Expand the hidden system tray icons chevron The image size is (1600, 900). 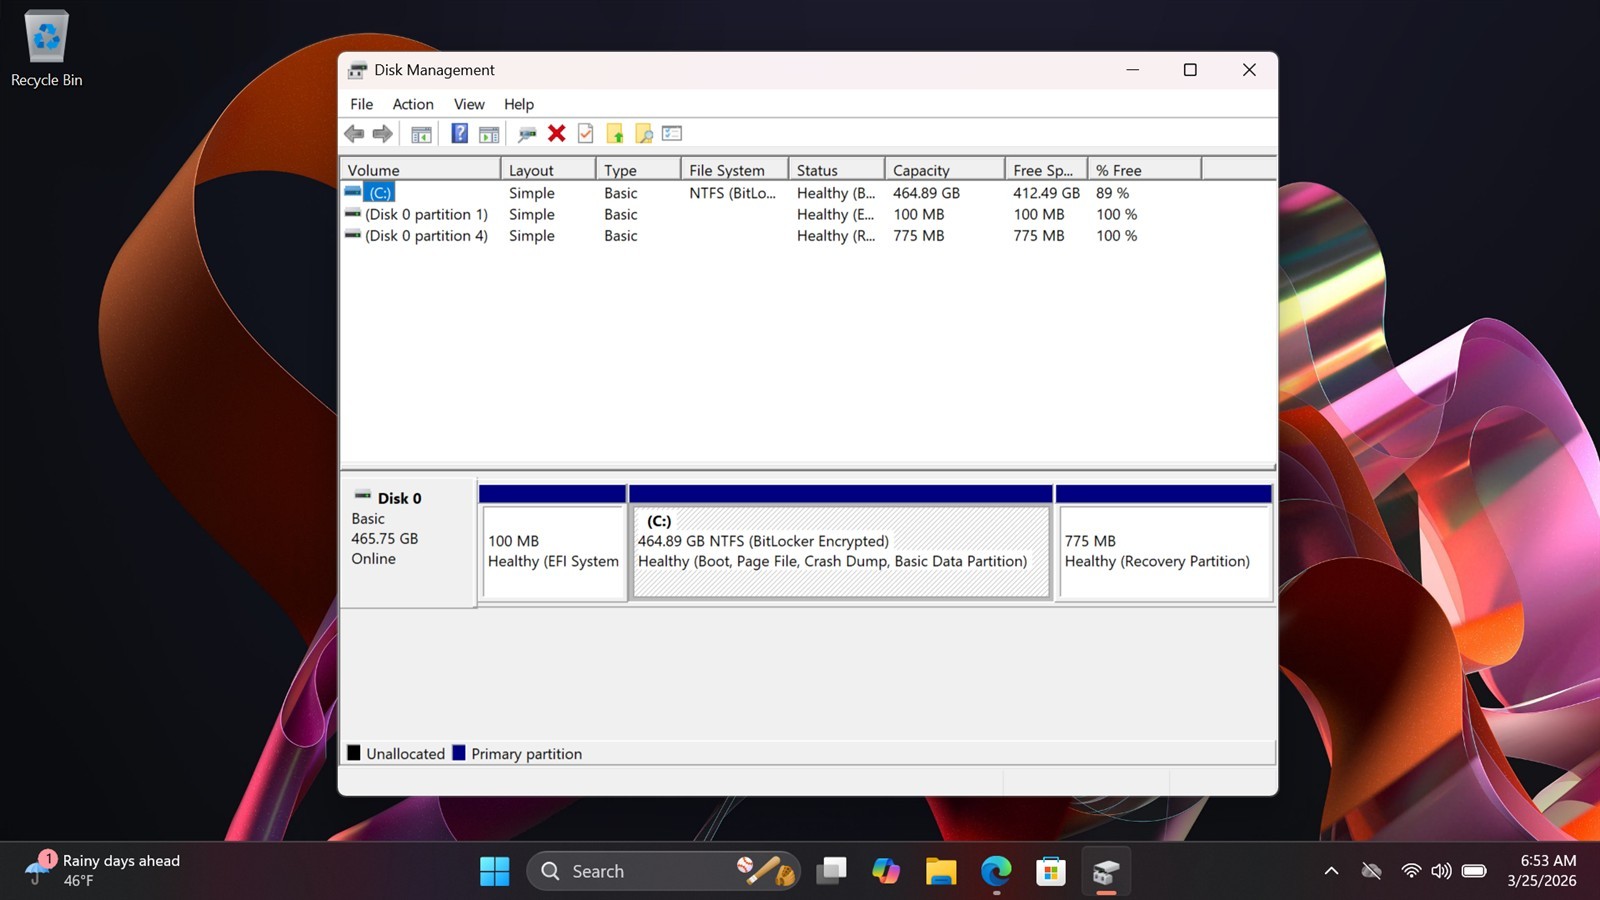point(1331,871)
